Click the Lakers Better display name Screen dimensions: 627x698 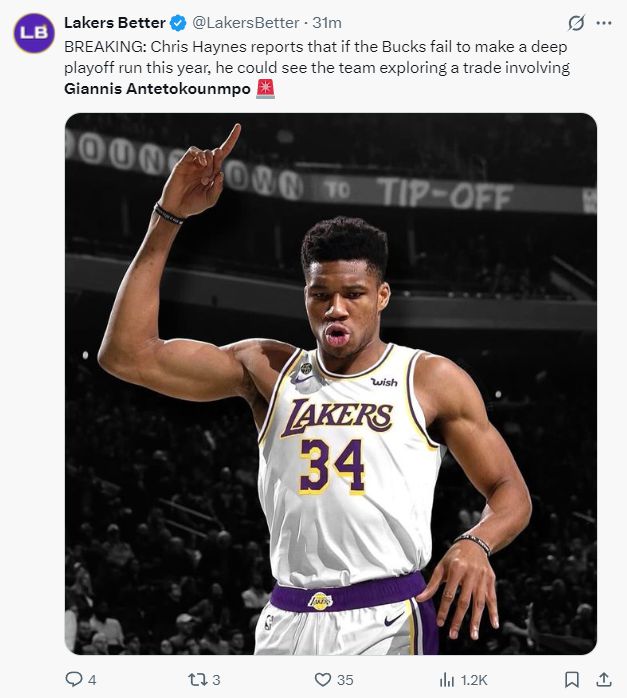click(114, 22)
